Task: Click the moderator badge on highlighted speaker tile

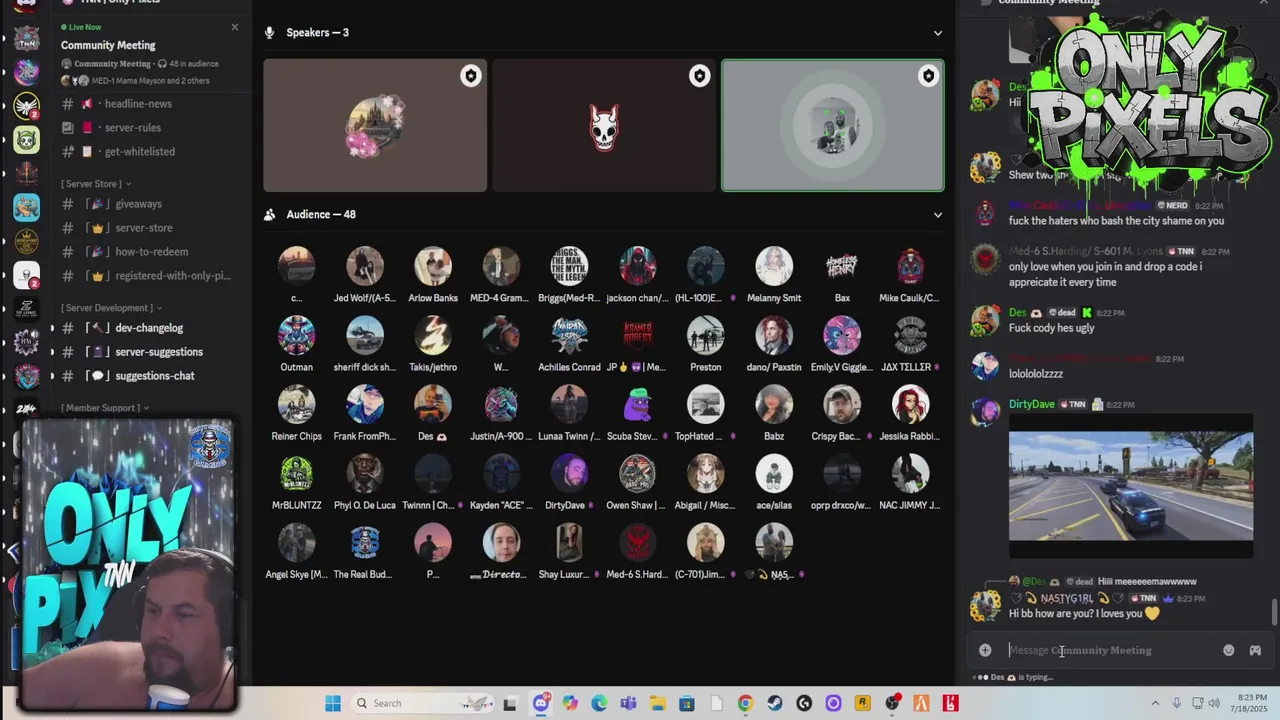Action: pos(928,76)
